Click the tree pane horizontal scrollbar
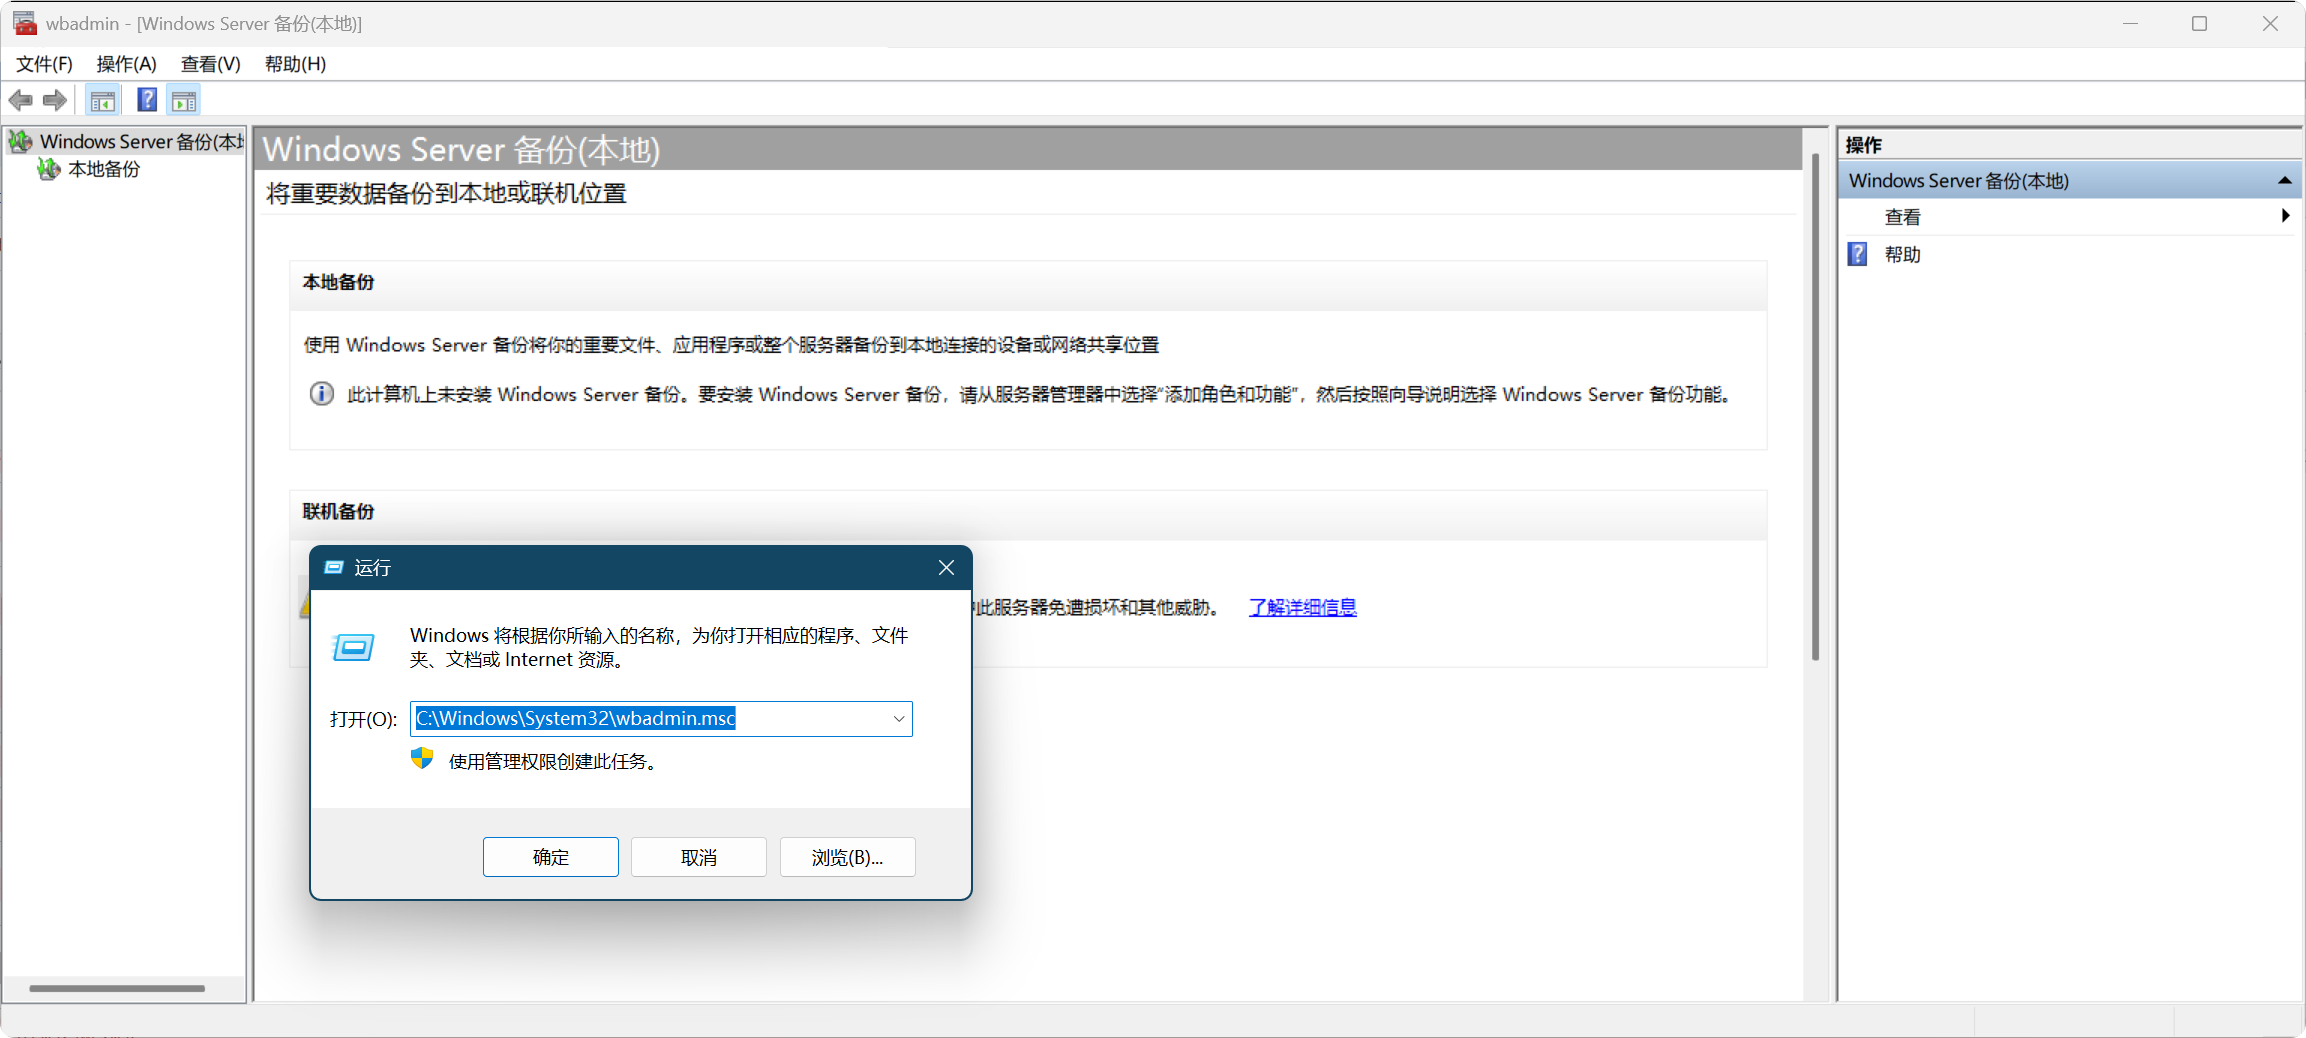The width and height of the screenshot is (2306, 1038). (117, 988)
